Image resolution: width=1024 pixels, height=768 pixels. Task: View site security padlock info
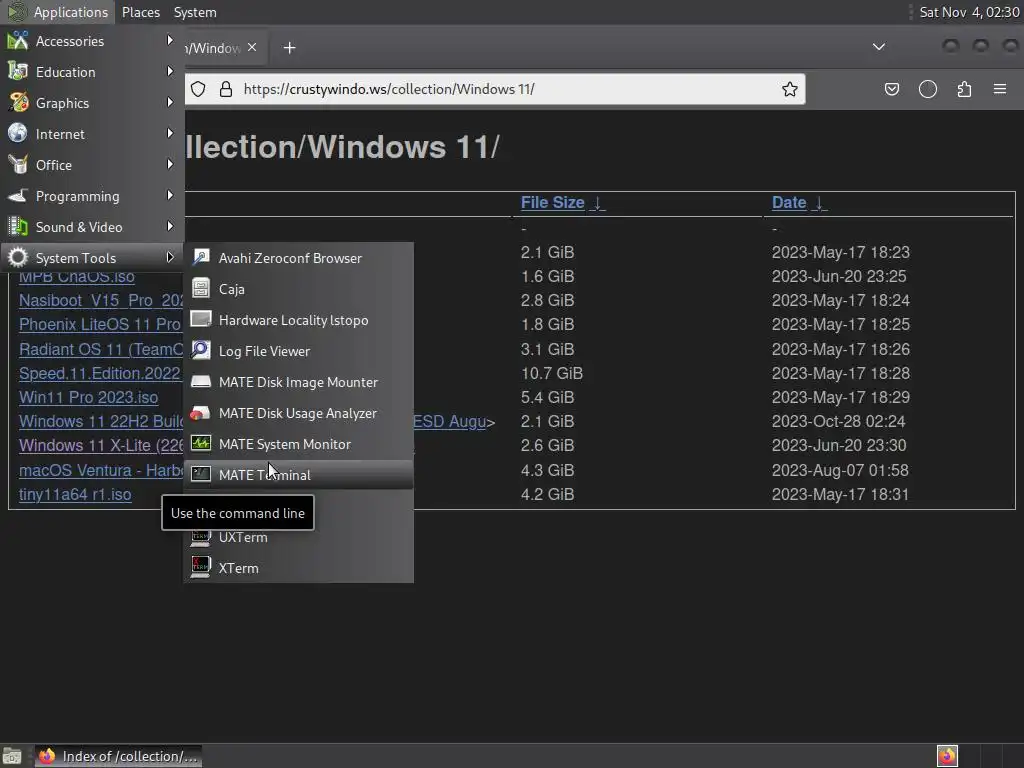226,89
